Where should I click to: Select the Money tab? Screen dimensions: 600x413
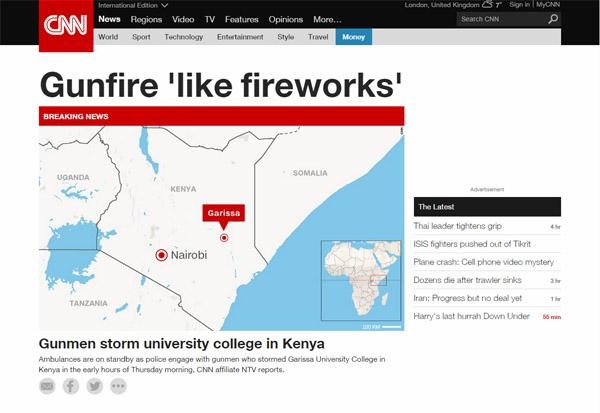pyautogui.click(x=352, y=37)
